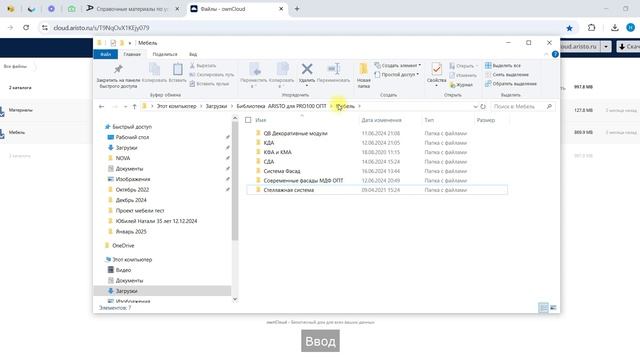Open the Quick Access Toolbar customize arrow
The image size is (640, 360).
[130, 43]
